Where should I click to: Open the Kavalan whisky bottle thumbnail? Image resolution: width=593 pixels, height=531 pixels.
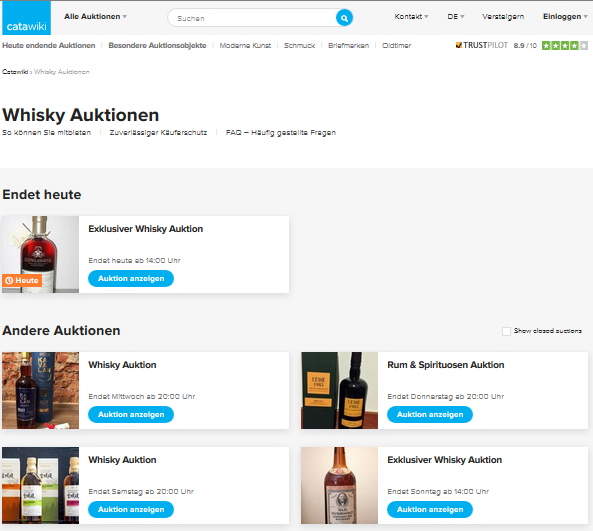pyautogui.click(x=40, y=390)
